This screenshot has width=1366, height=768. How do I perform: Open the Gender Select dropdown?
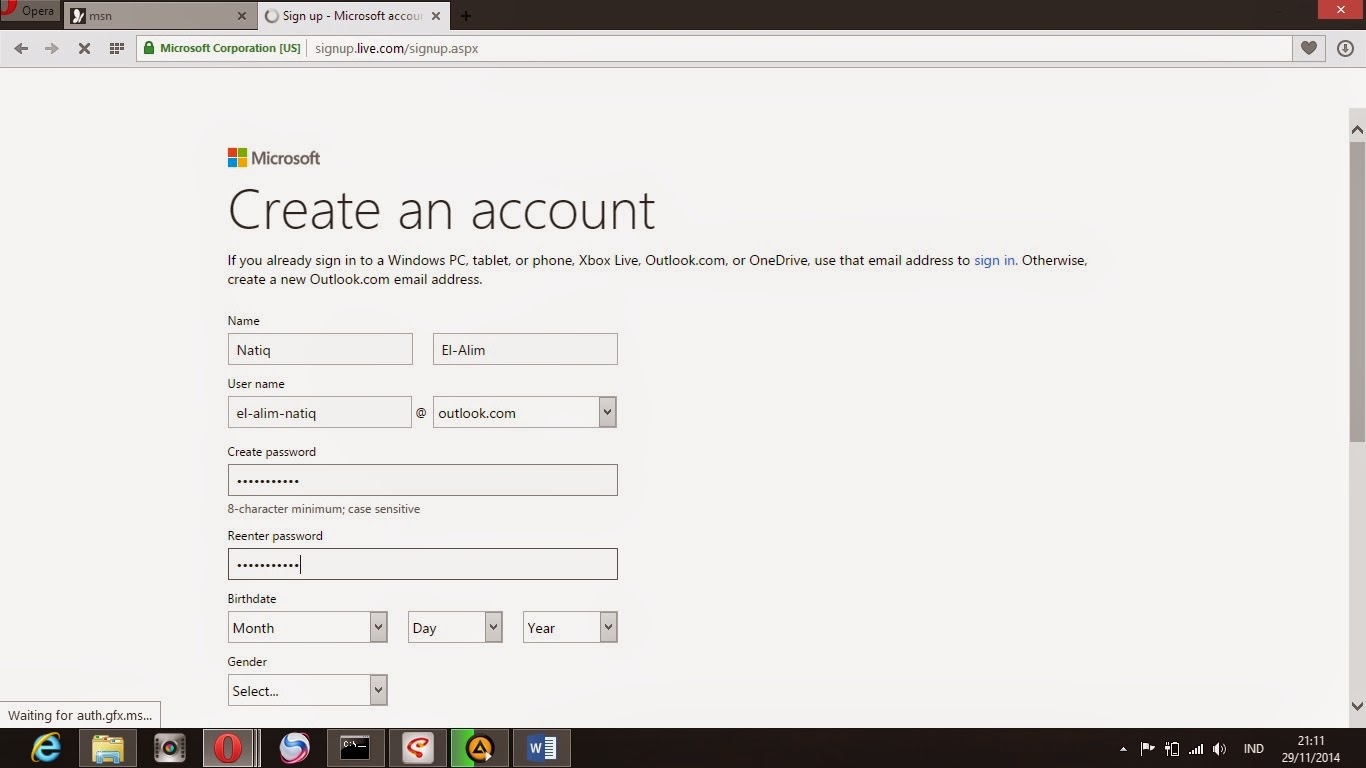(x=308, y=690)
